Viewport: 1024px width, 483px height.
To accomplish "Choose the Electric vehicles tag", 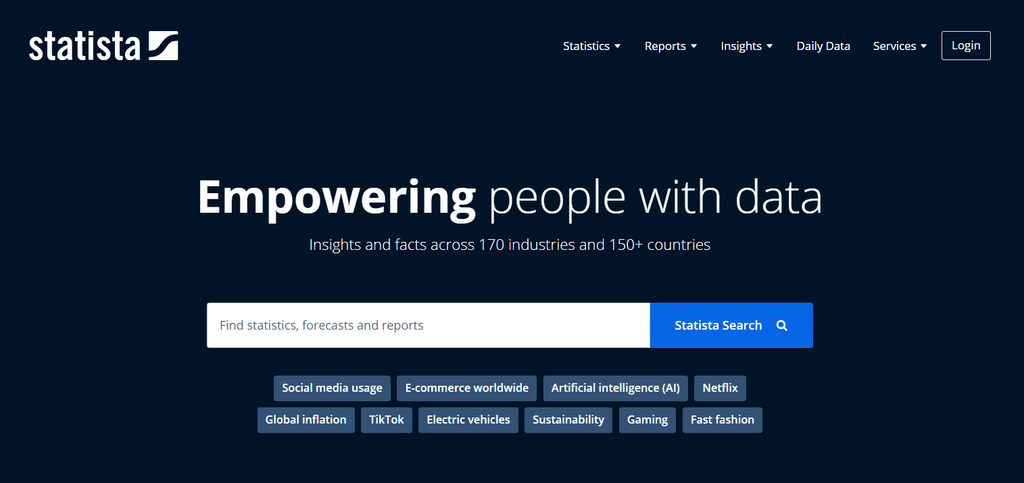I will pyautogui.click(x=468, y=420).
